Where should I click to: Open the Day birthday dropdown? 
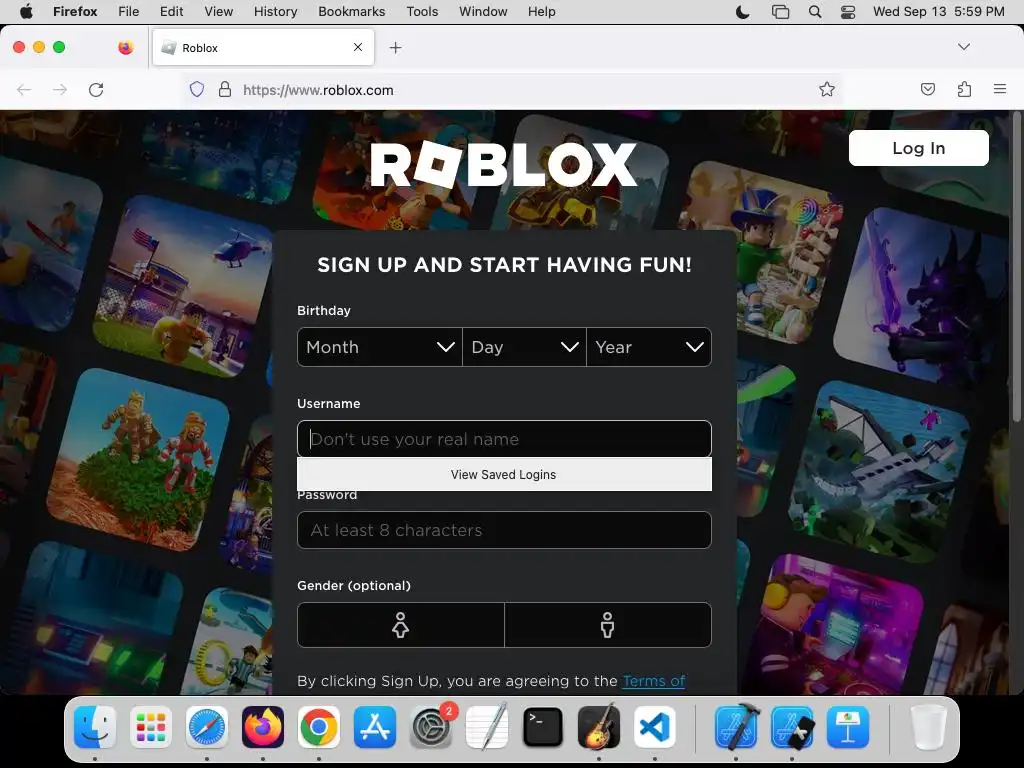click(x=524, y=347)
